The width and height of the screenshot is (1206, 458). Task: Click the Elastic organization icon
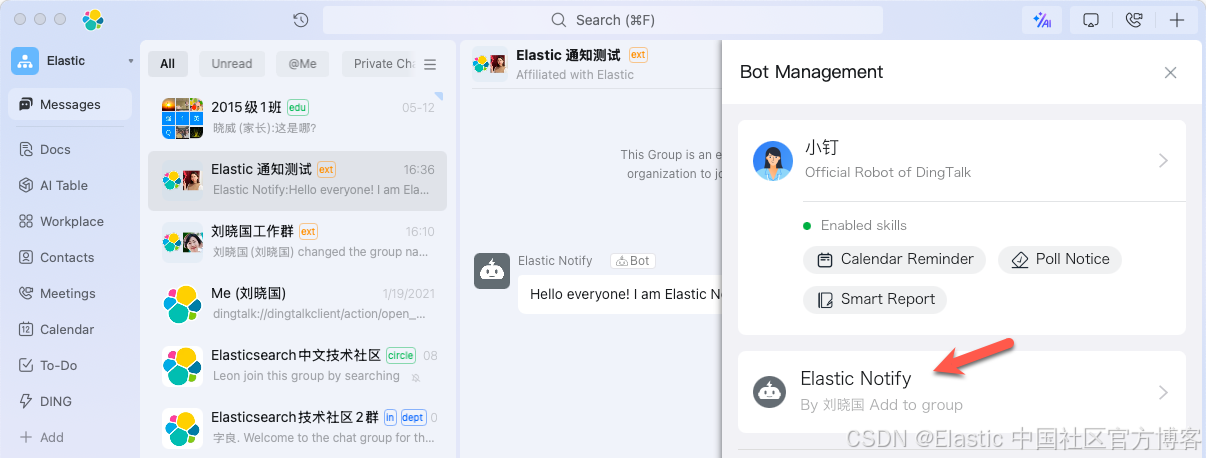click(25, 61)
